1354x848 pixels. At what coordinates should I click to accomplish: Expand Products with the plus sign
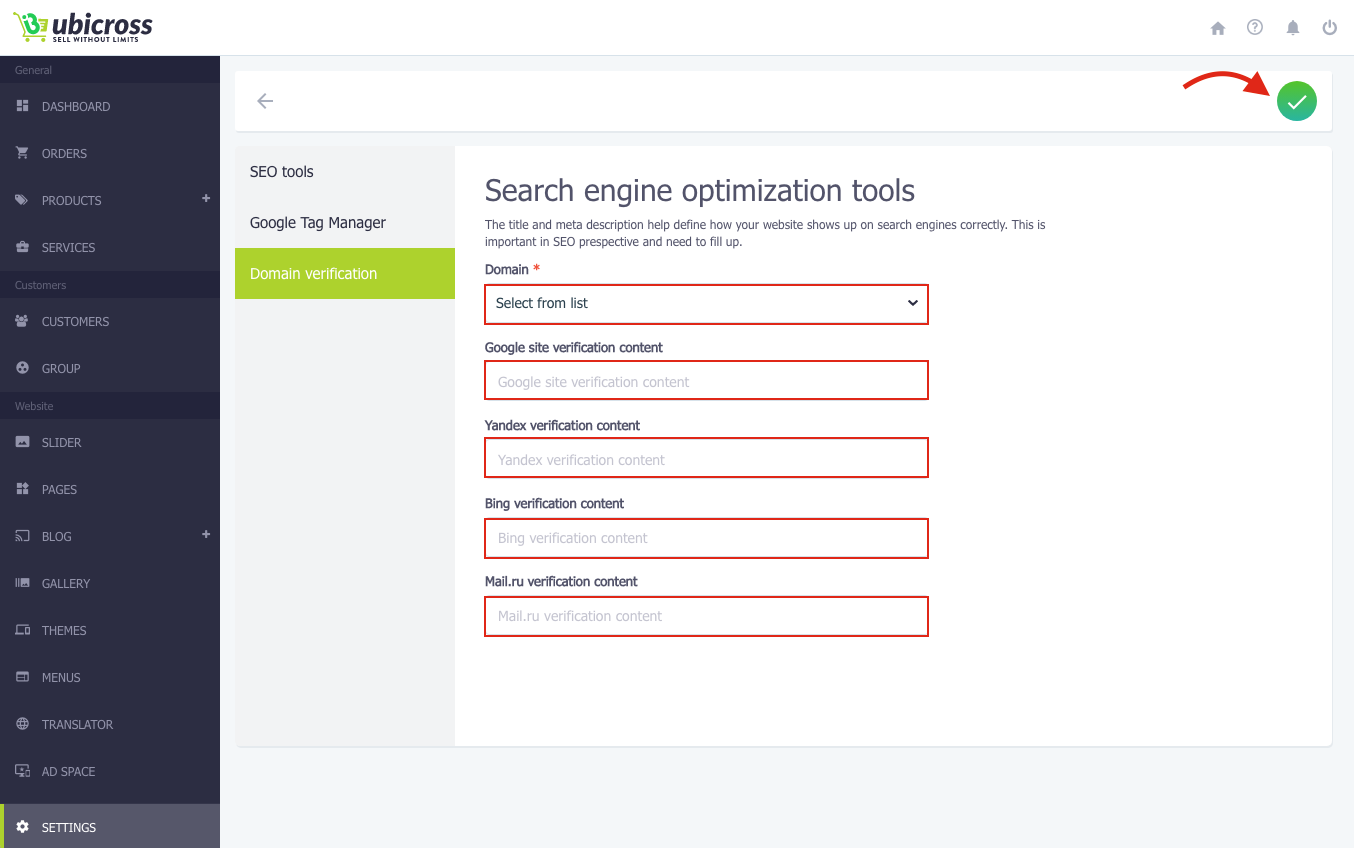click(x=206, y=198)
